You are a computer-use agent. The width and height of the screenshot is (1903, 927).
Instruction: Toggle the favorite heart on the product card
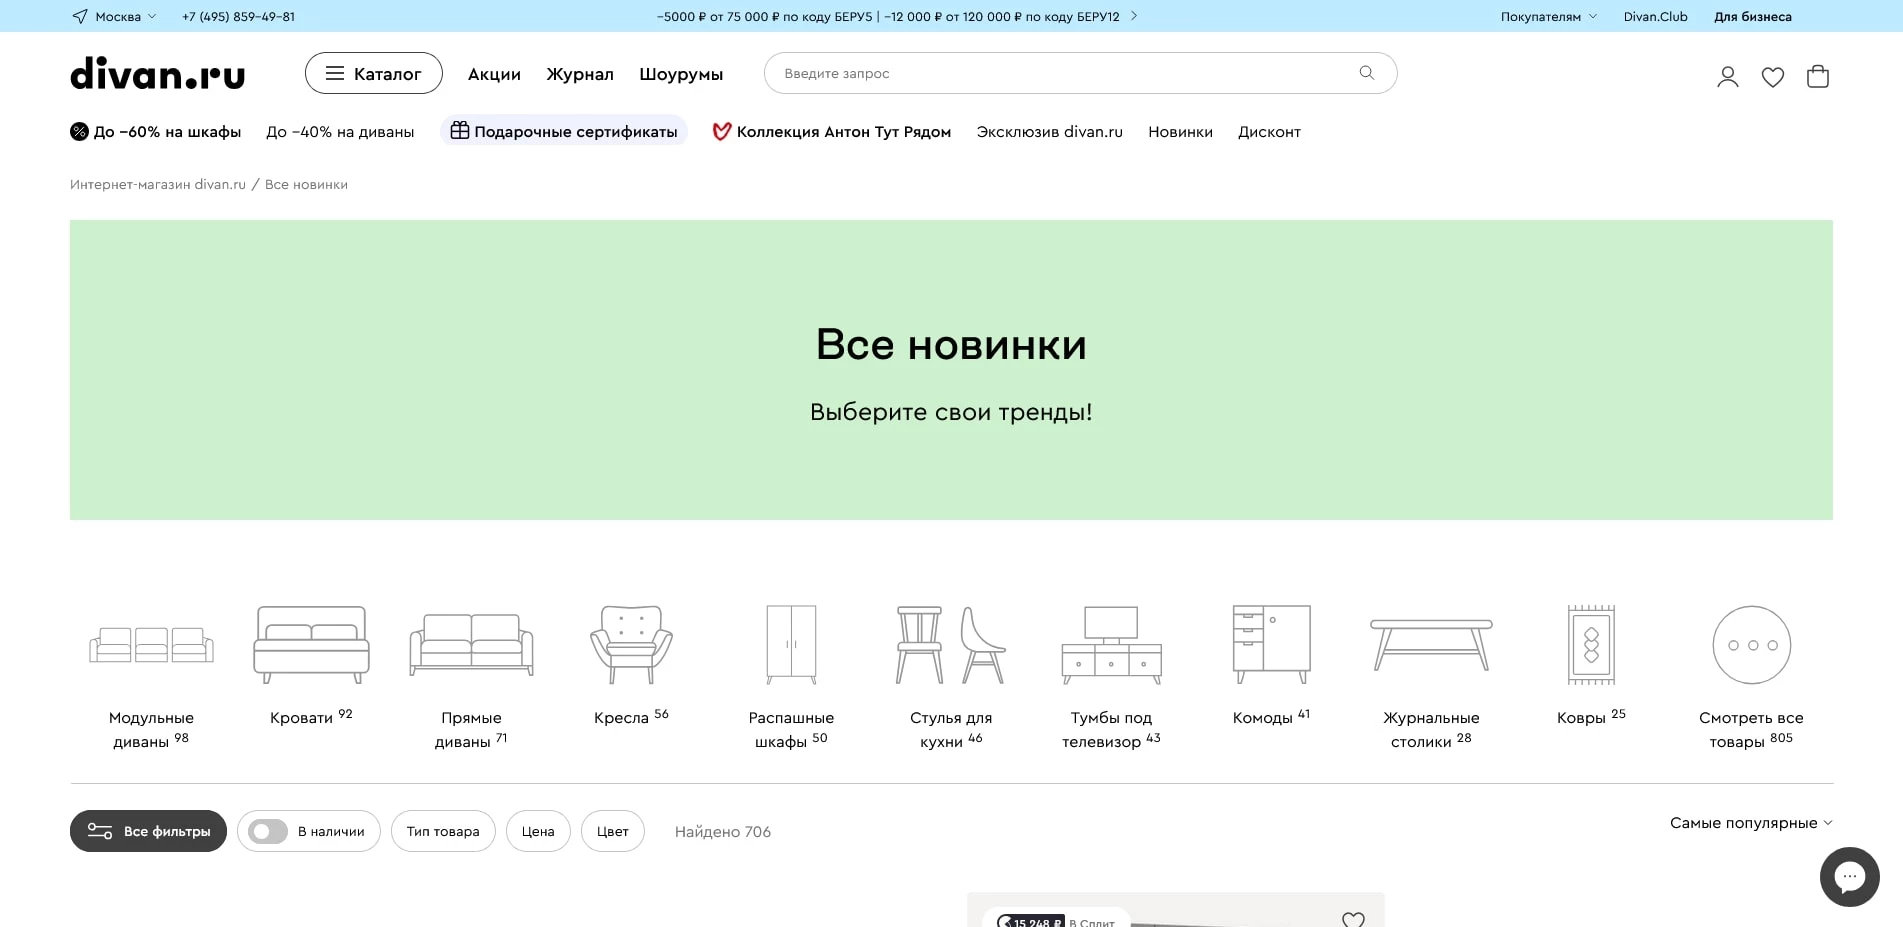(x=1353, y=919)
